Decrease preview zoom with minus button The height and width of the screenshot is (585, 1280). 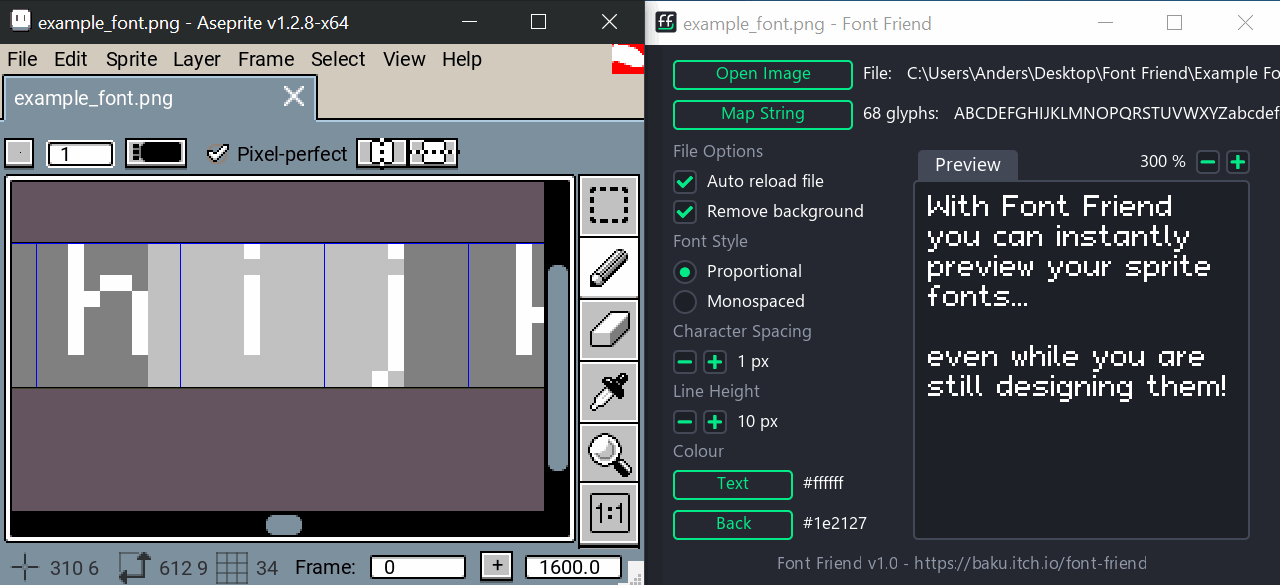[1208, 162]
